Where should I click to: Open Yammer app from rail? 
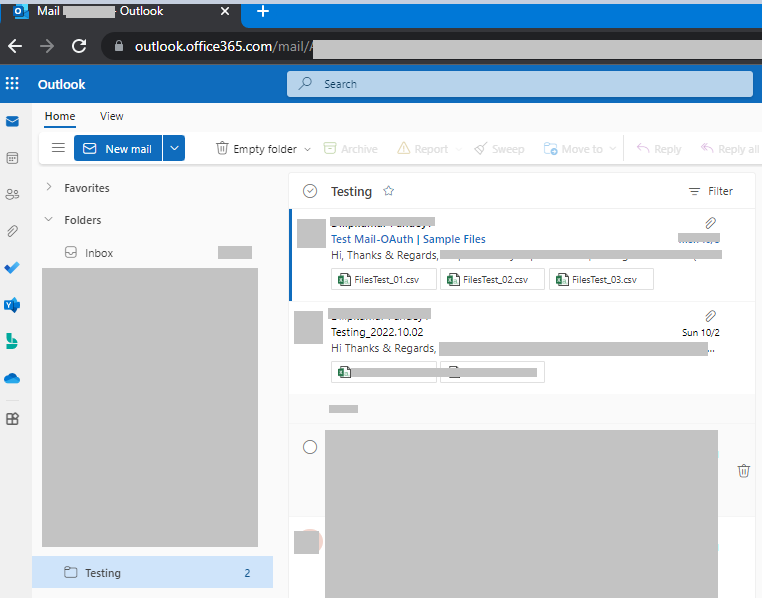click(12, 305)
